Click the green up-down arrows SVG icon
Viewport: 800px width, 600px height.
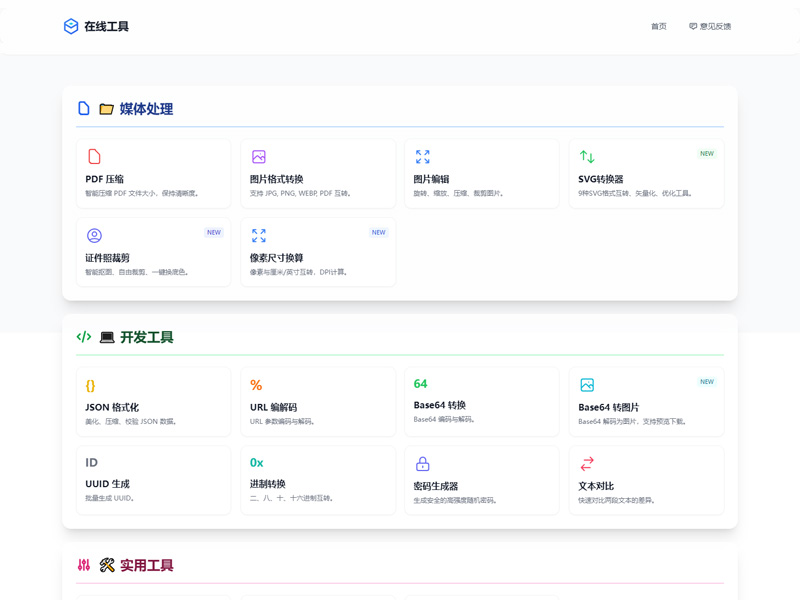(x=587, y=156)
